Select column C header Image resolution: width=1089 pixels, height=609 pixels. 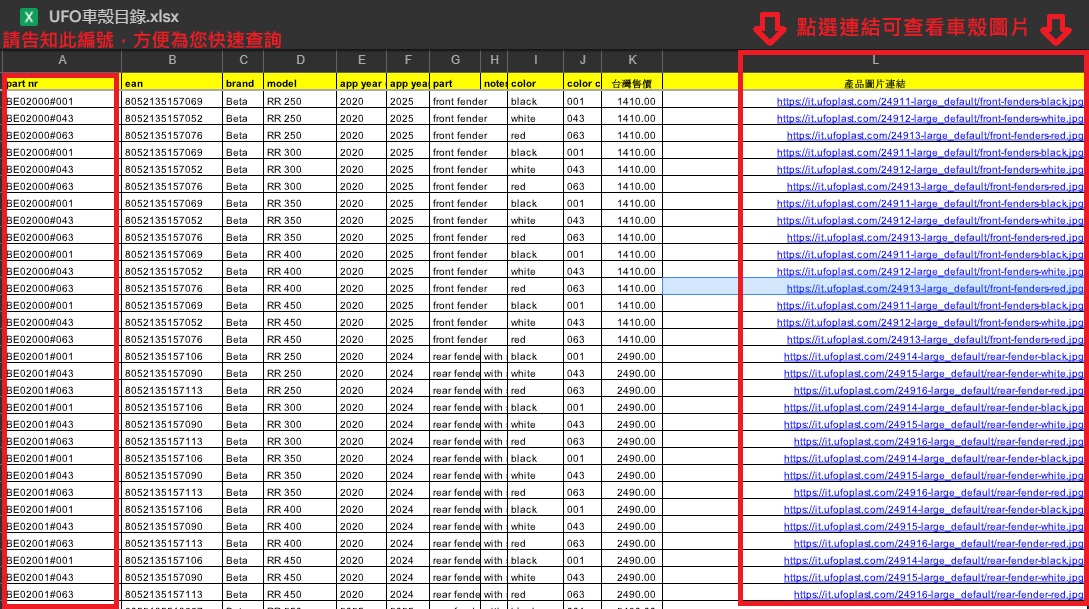click(x=243, y=60)
